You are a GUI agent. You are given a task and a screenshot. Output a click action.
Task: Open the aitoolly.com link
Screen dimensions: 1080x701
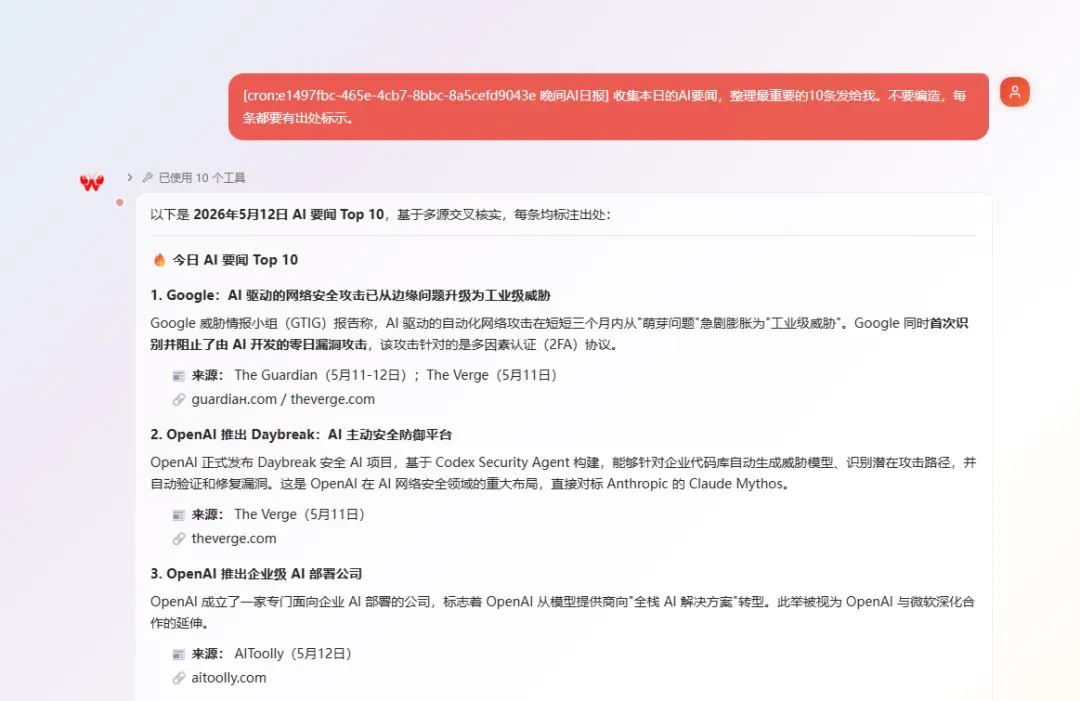point(229,678)
